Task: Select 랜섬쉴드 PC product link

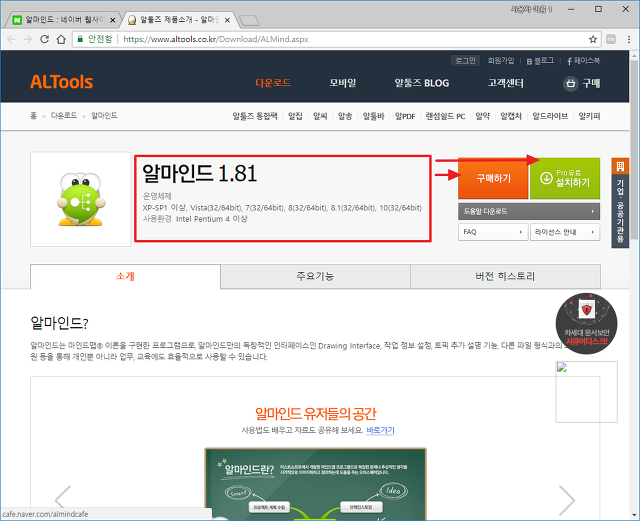Action: (445, 116)
